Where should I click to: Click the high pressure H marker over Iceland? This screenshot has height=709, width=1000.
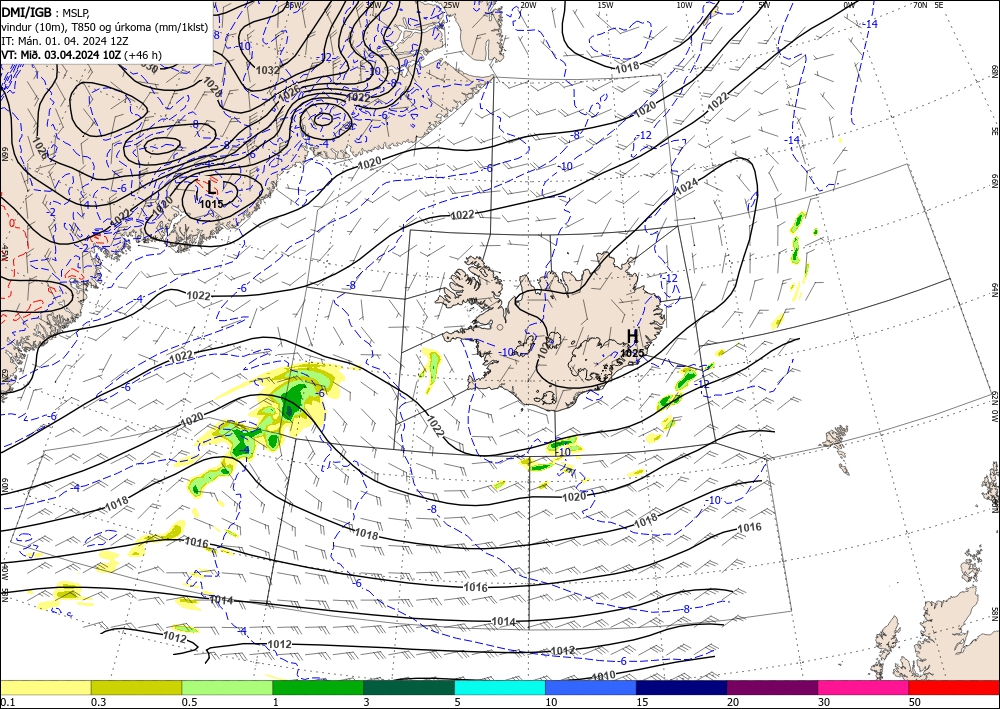pos(632,336)
